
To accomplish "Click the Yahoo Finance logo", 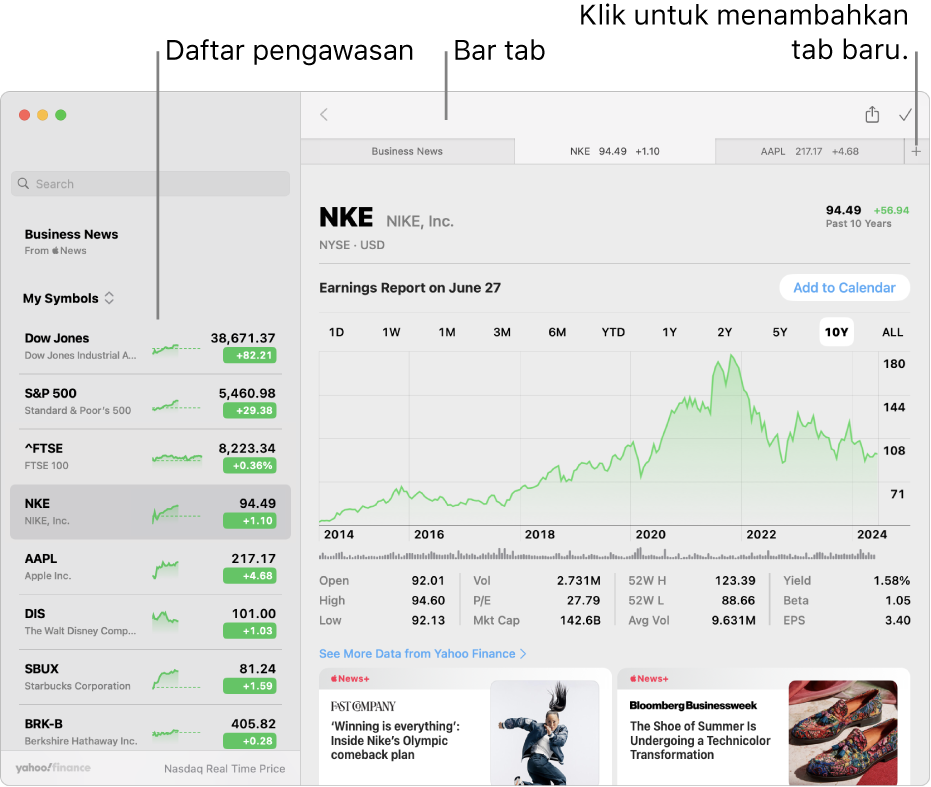I will pos(51,768).
